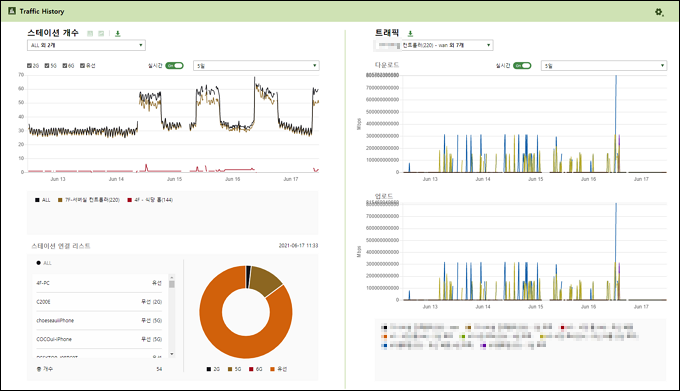Switch station count panel to table view
This screenshot has height=391, width=680.
[x=90, y=33]
